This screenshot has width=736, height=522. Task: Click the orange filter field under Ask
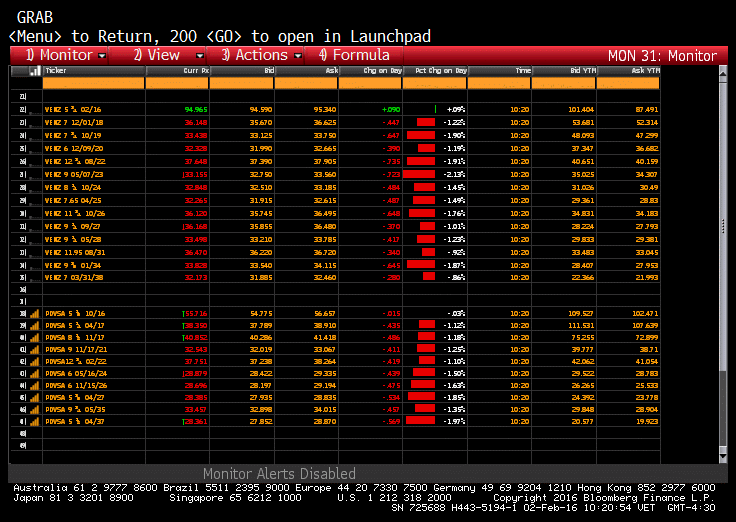(x=306, y=83)
